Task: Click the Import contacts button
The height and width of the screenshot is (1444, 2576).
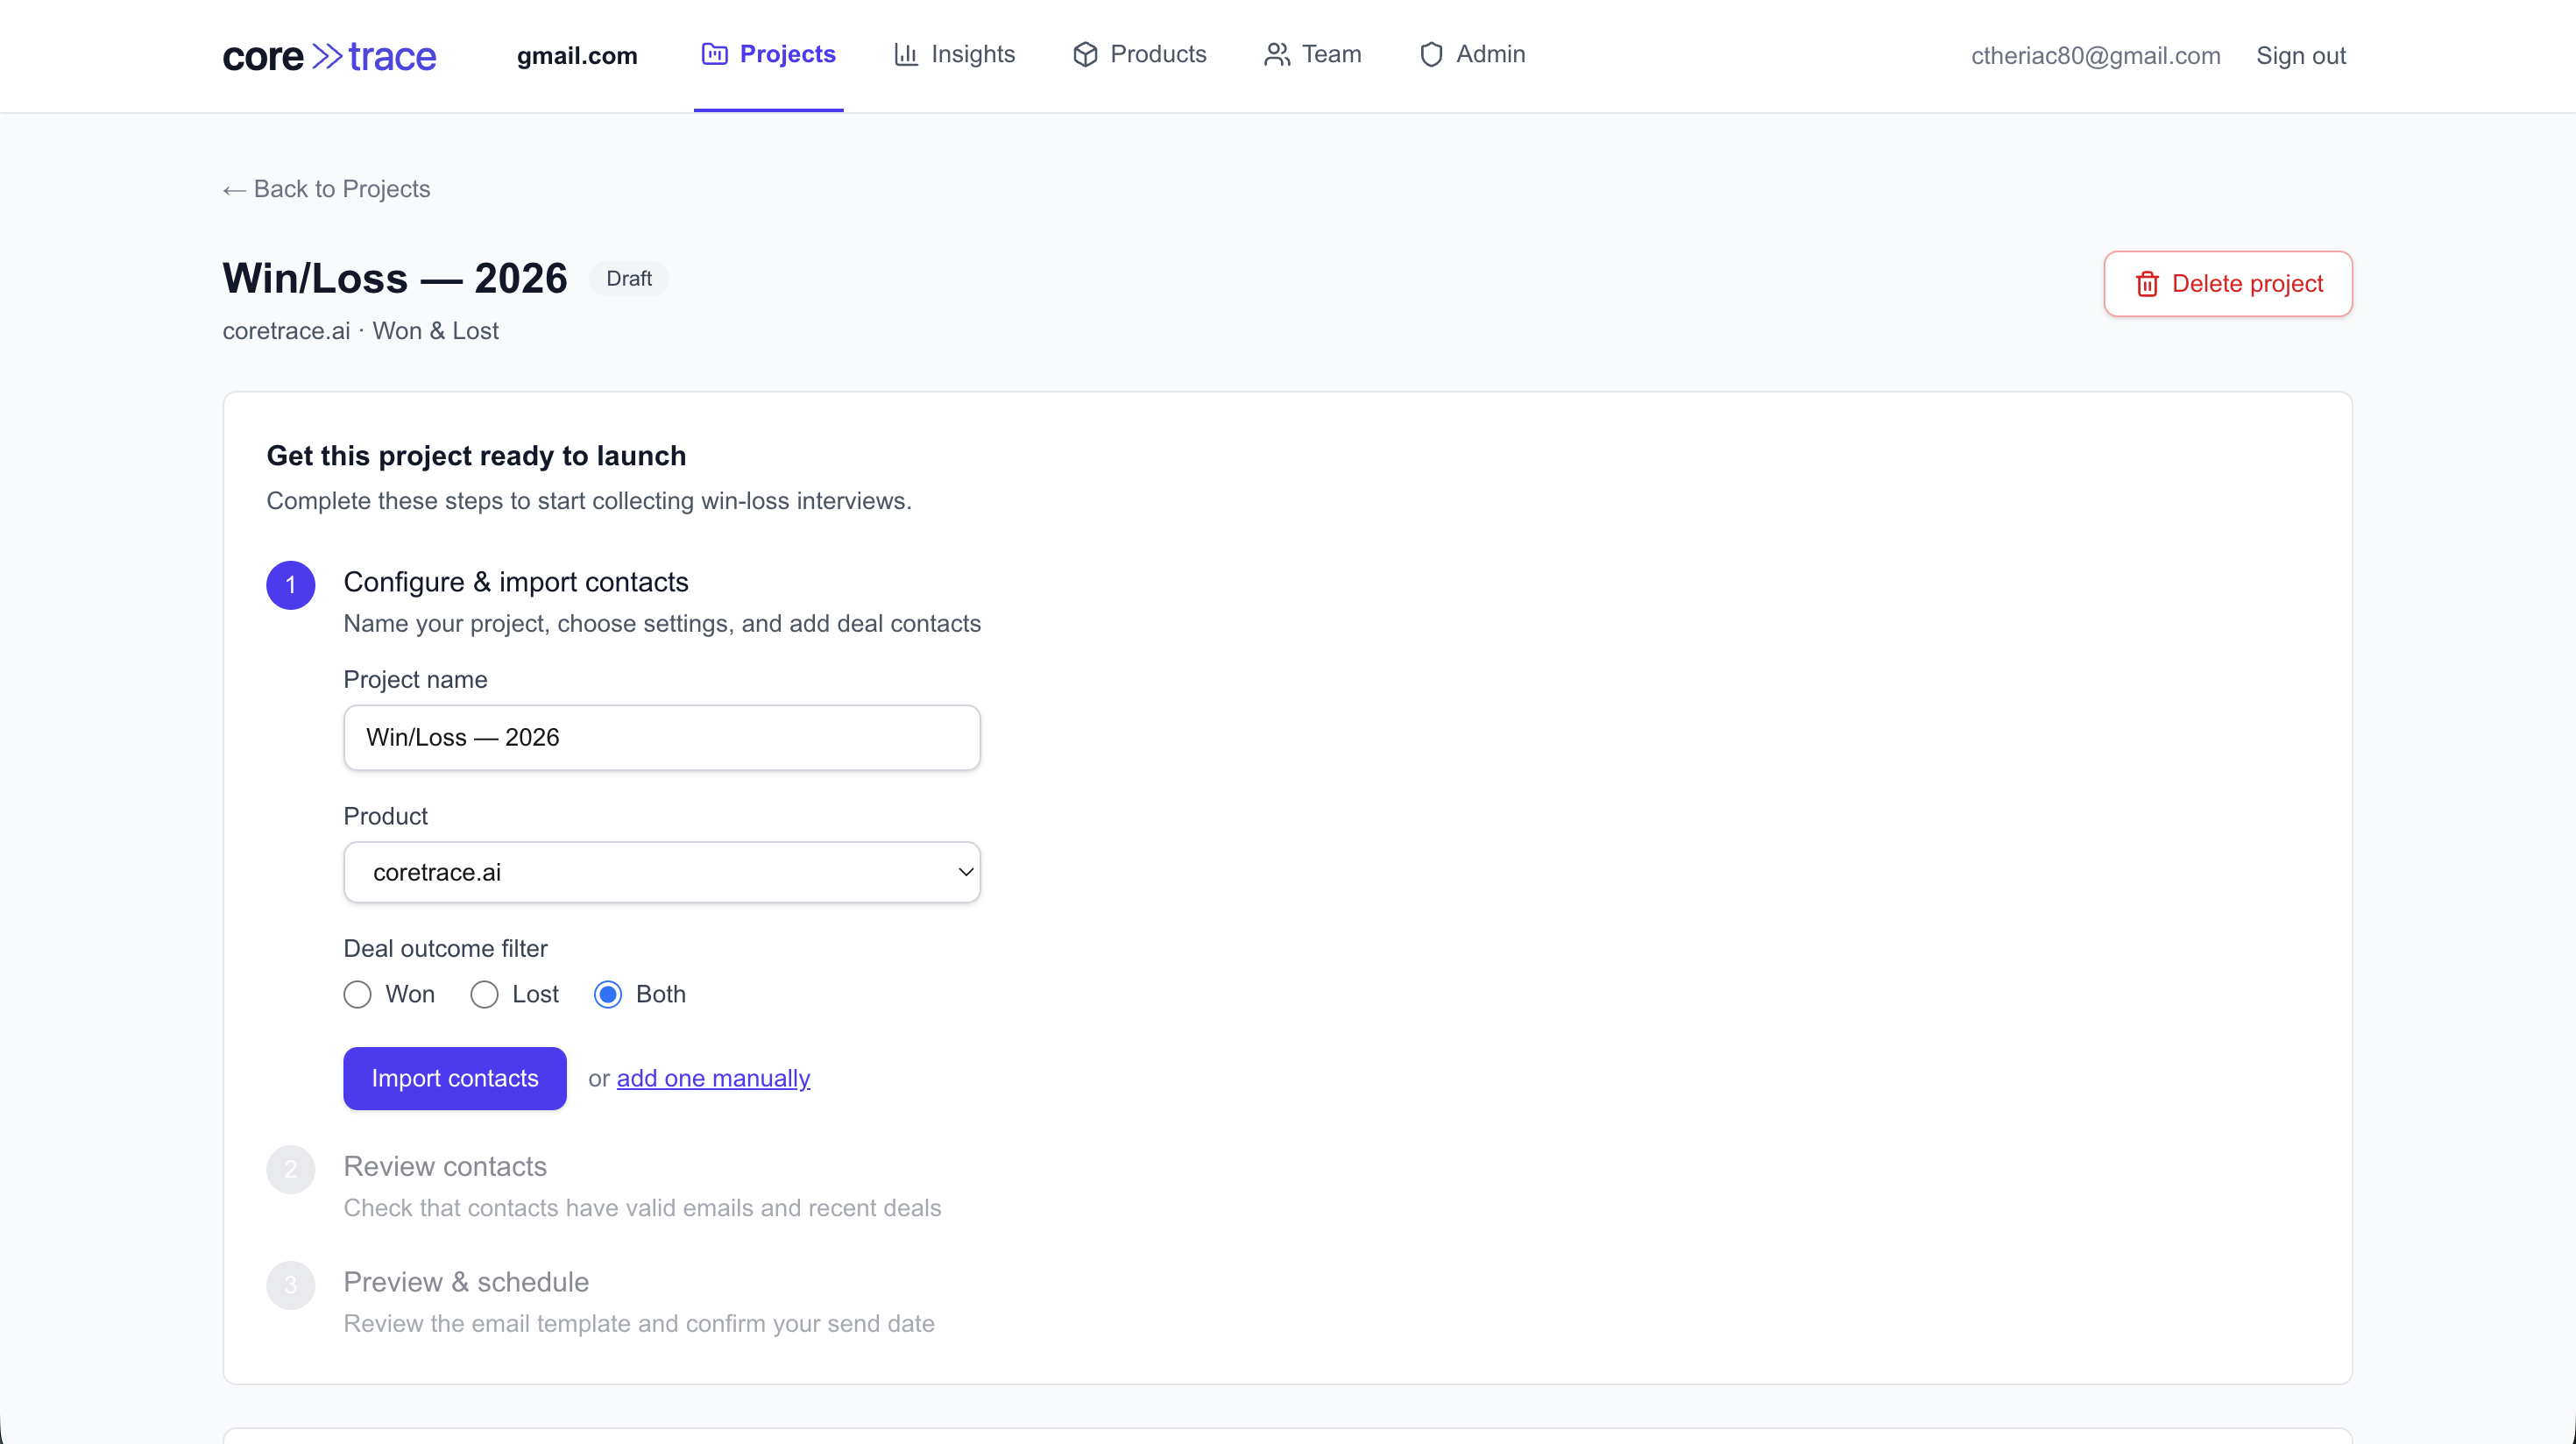Action: 454,1078
